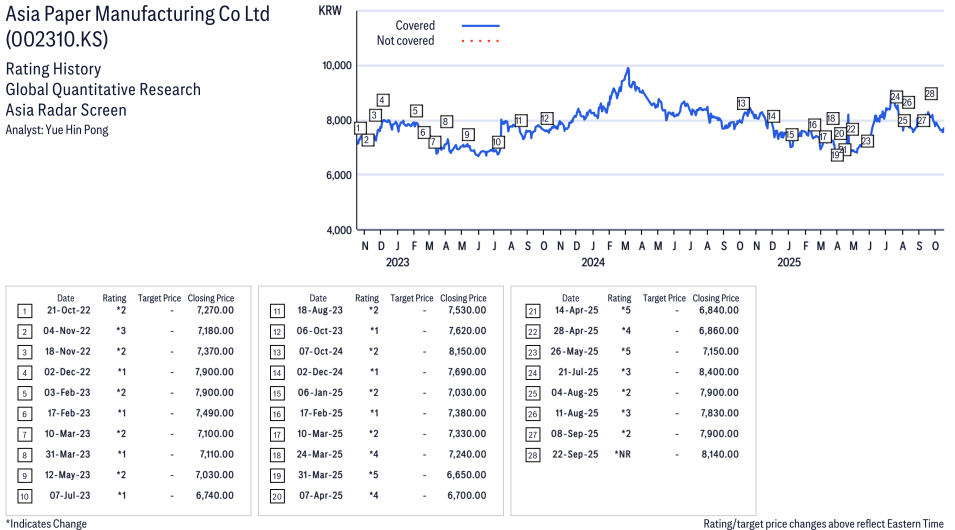The image size is (955, 530).
Task: Click numbered box 11 in second table
Action: (x=277, y=310)
